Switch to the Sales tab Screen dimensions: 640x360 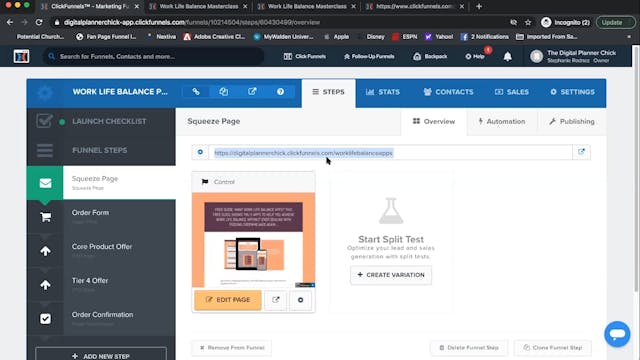click(512, 92)
